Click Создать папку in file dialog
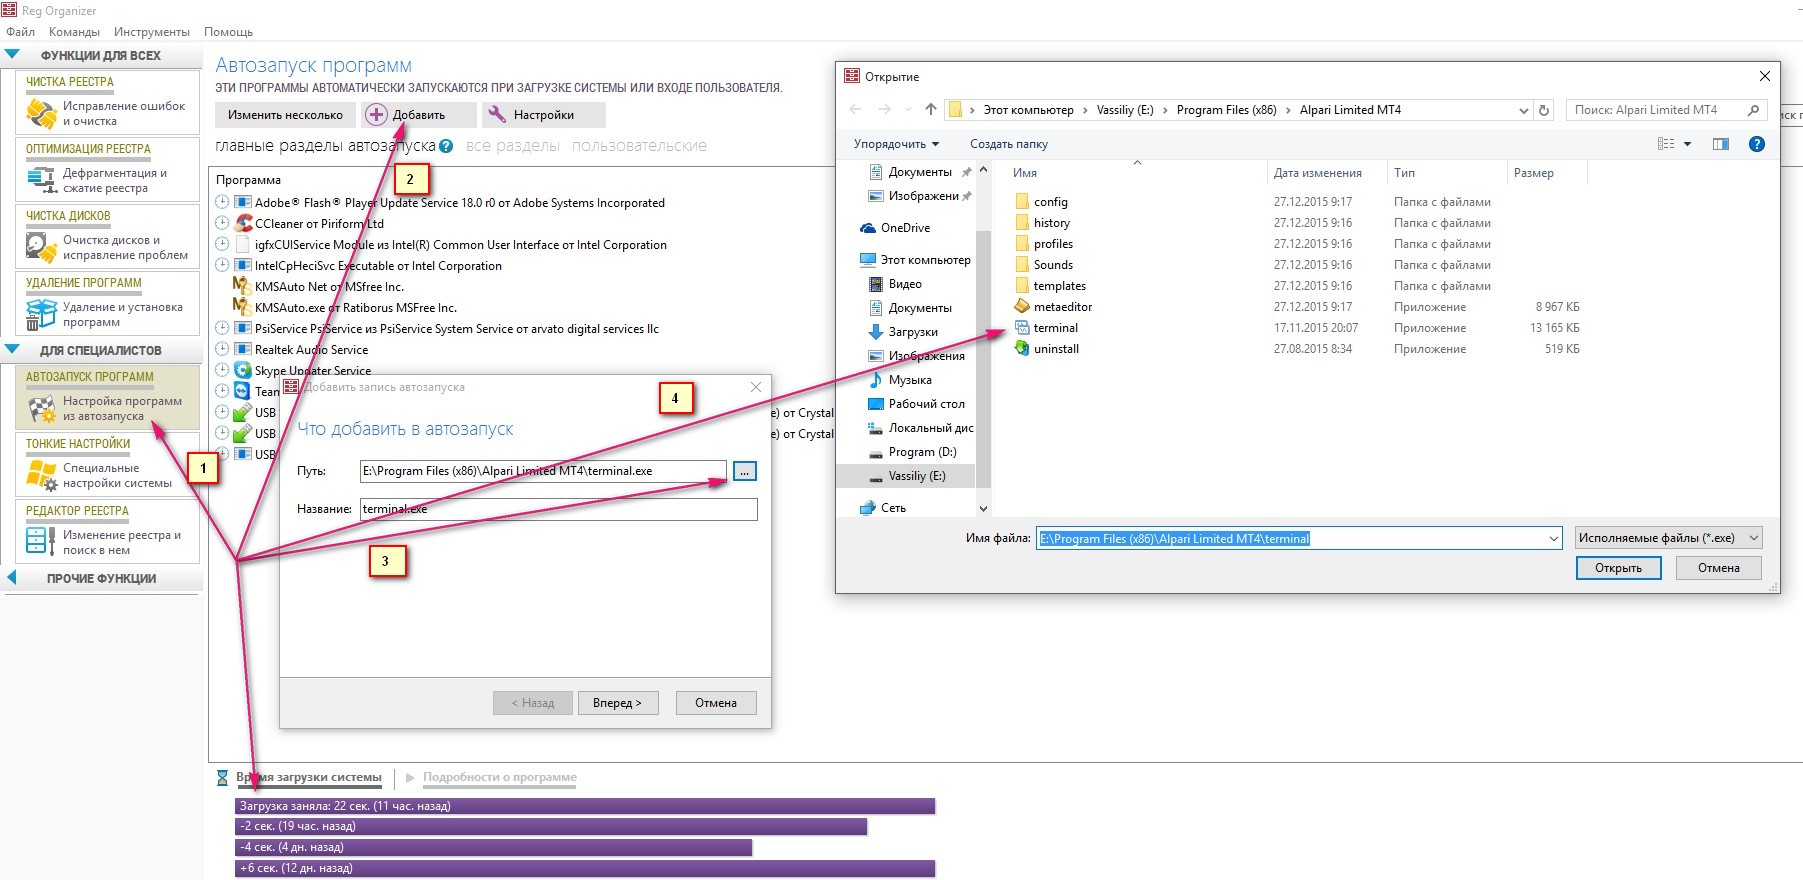 (x=1009, y=144)
